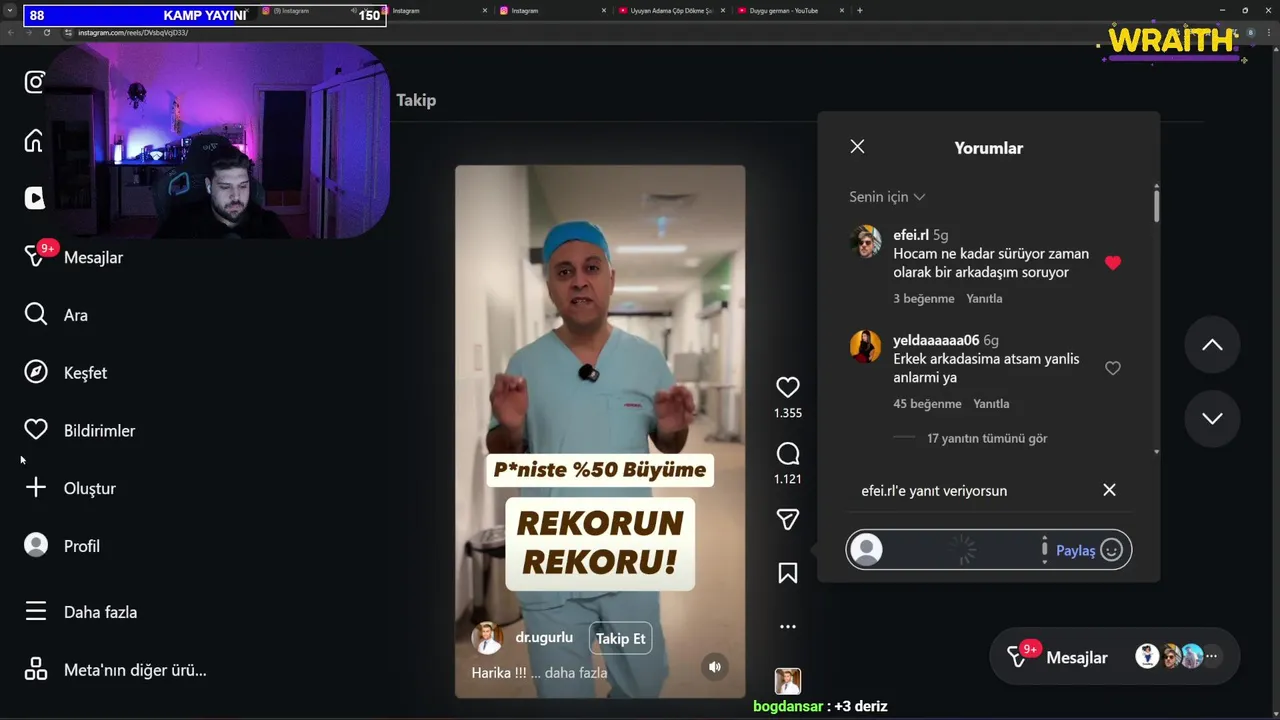Go to Keşfet explore page
Image resolution: width=1280 pixels, height=720 pixels.
66,373
